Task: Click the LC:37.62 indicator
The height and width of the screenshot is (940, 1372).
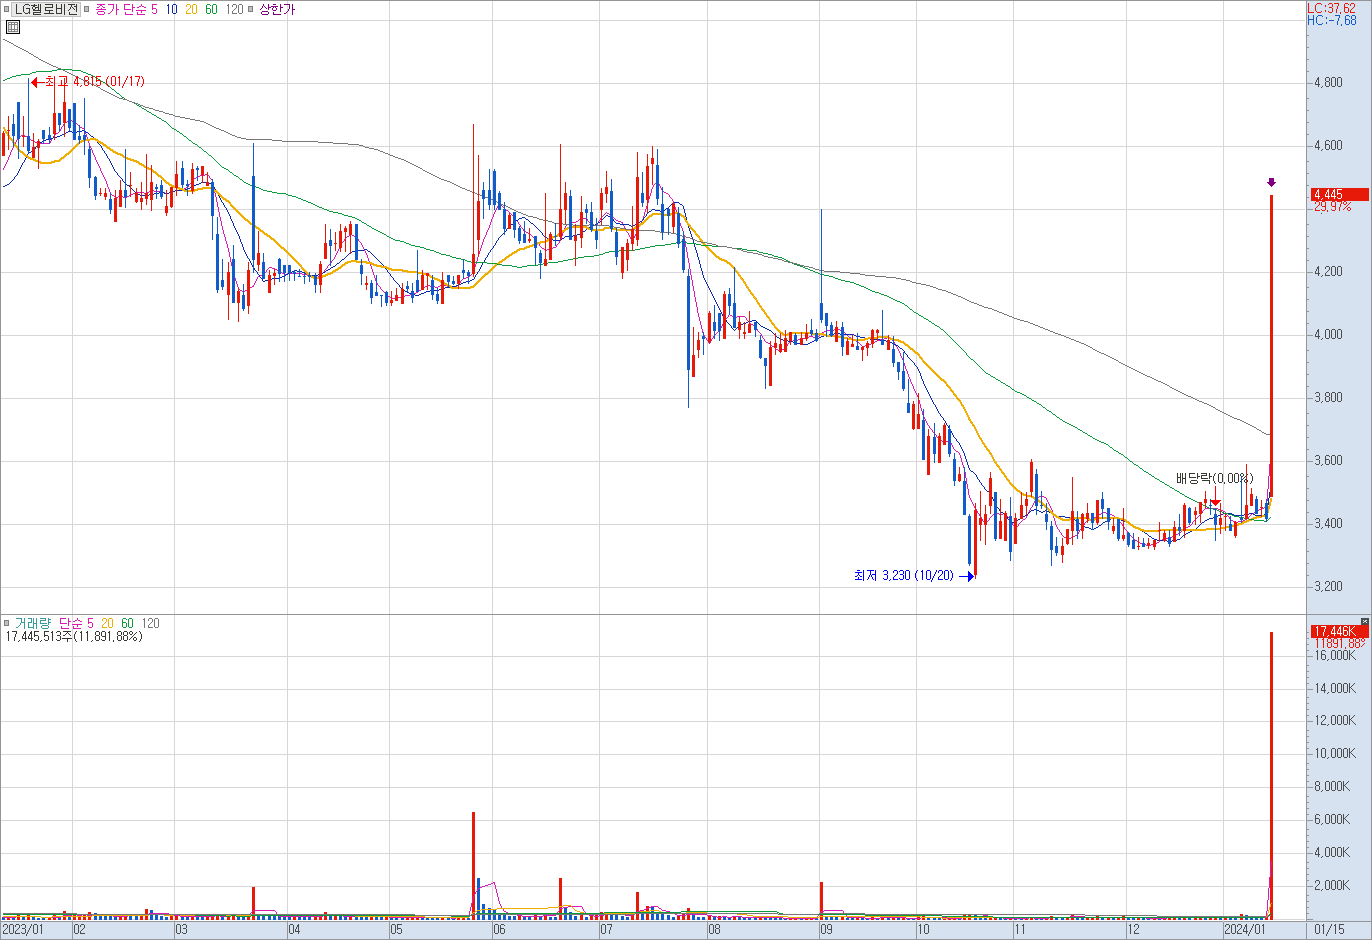Action: (1331, 8)
